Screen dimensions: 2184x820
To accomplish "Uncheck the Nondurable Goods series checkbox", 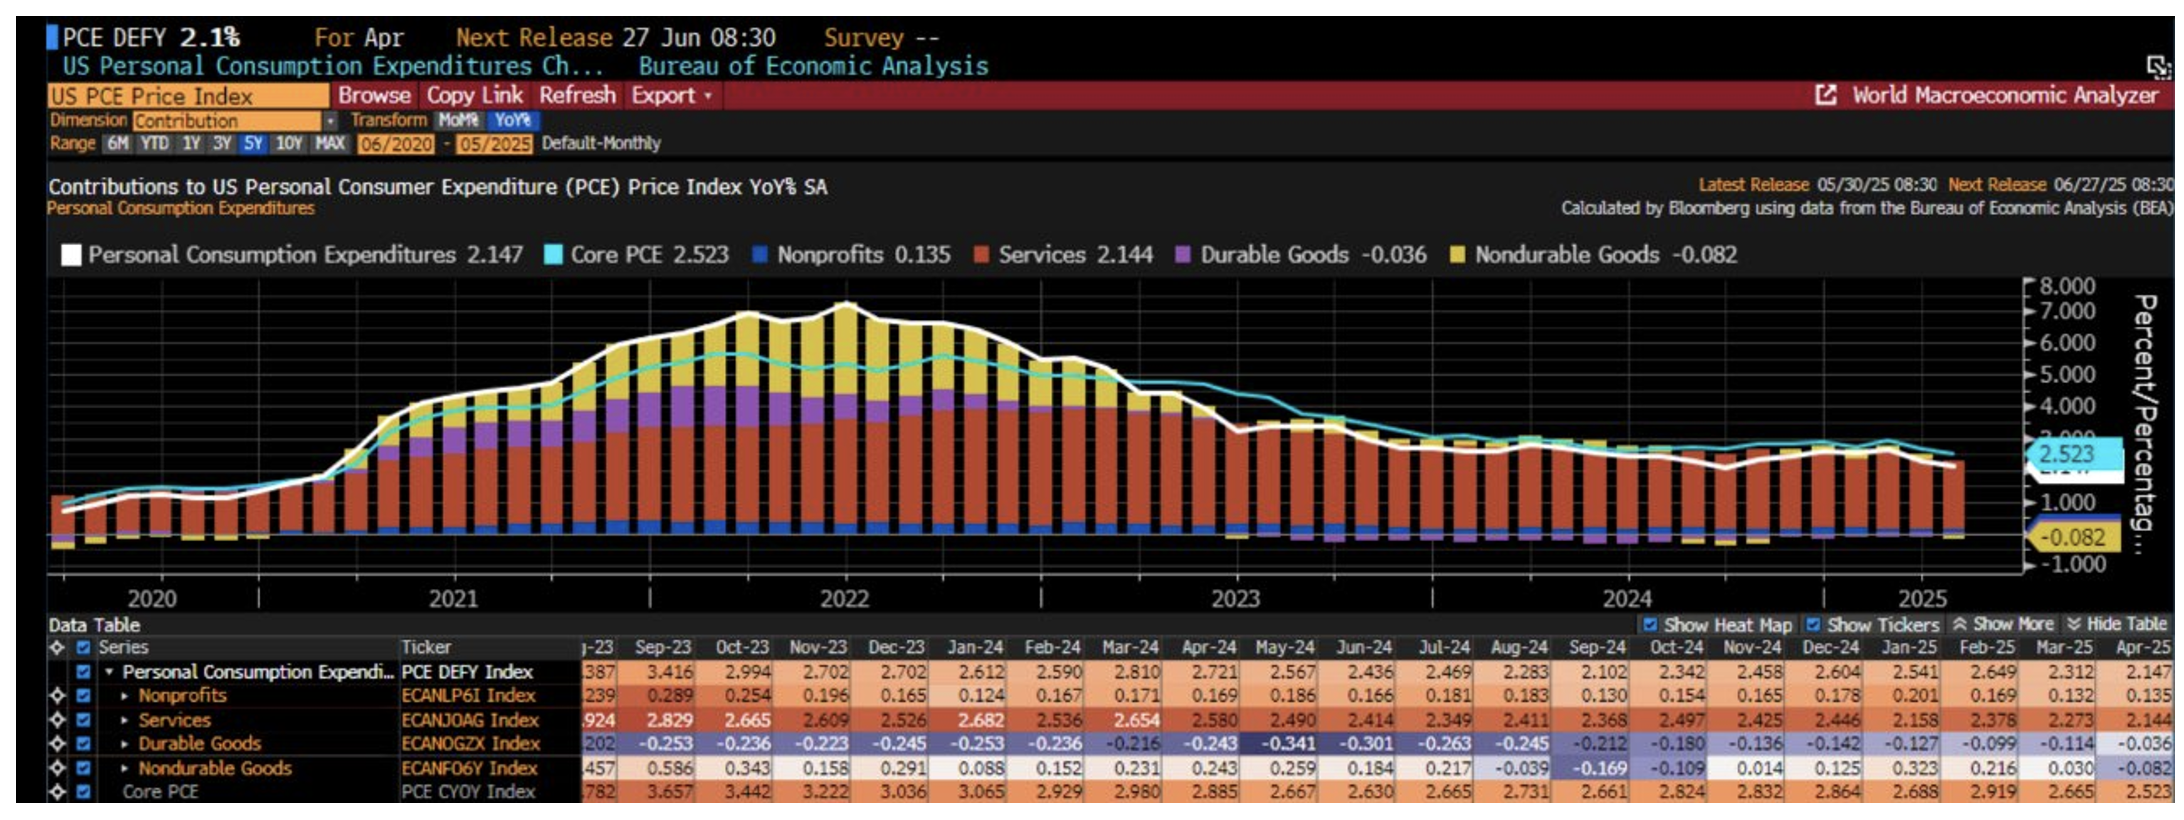I will (83, 768).
